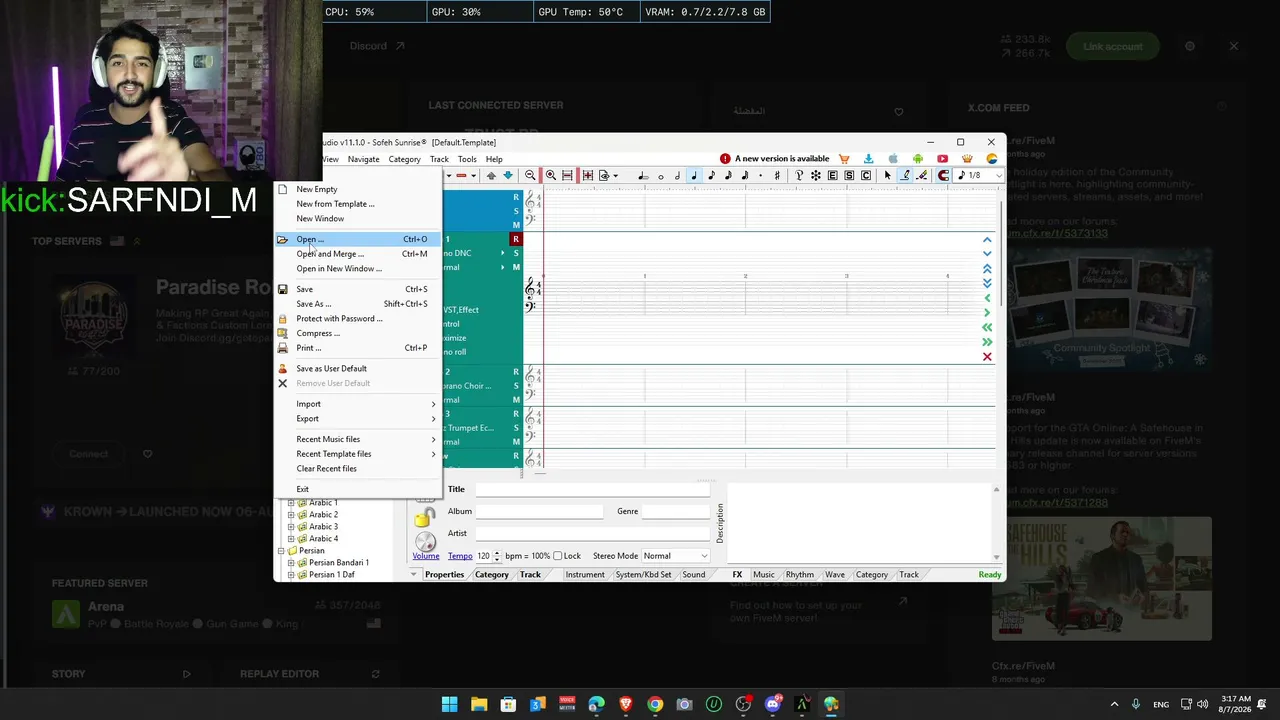The width and height of the screenshot is (1280, 720).
Task: Select Protect with Password ...
Action: click(357, 318)
